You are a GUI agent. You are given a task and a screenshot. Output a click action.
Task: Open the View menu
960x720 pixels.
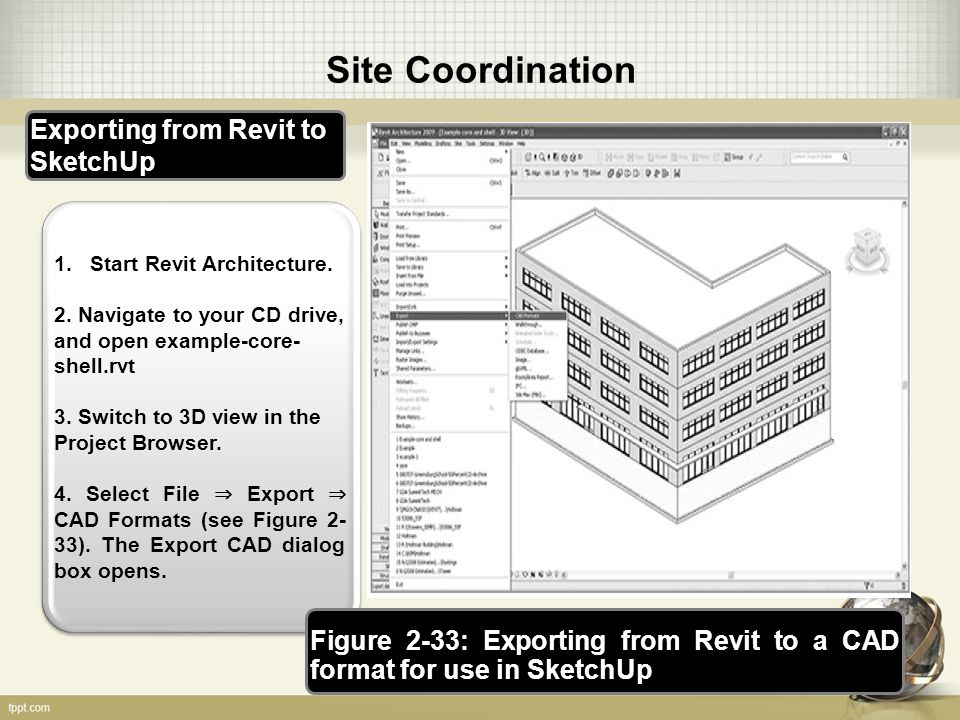click(407, 143)
